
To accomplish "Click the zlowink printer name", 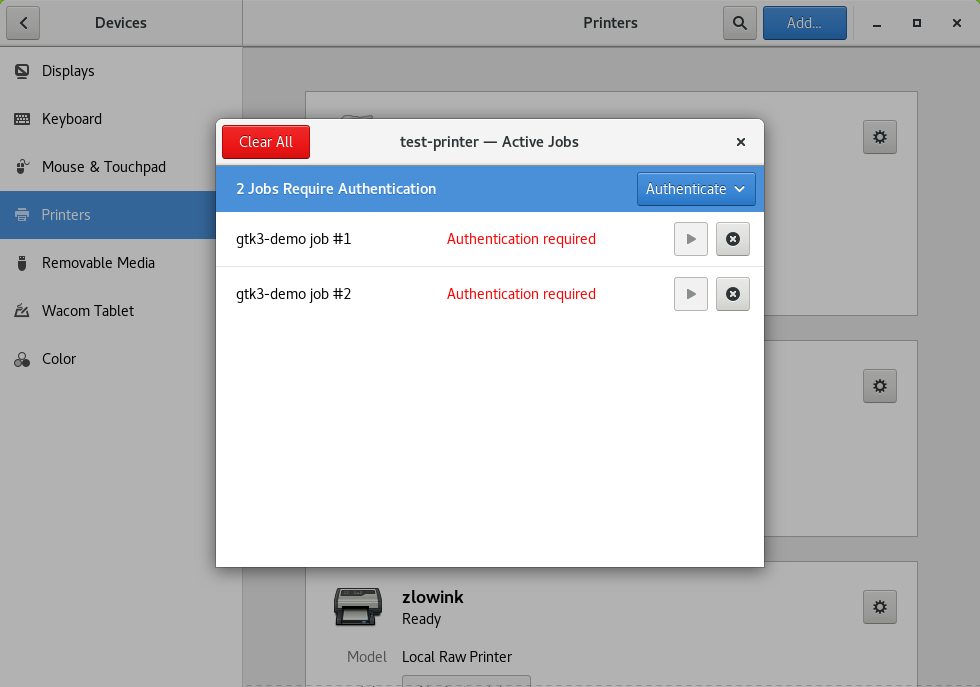I will 432,597.
